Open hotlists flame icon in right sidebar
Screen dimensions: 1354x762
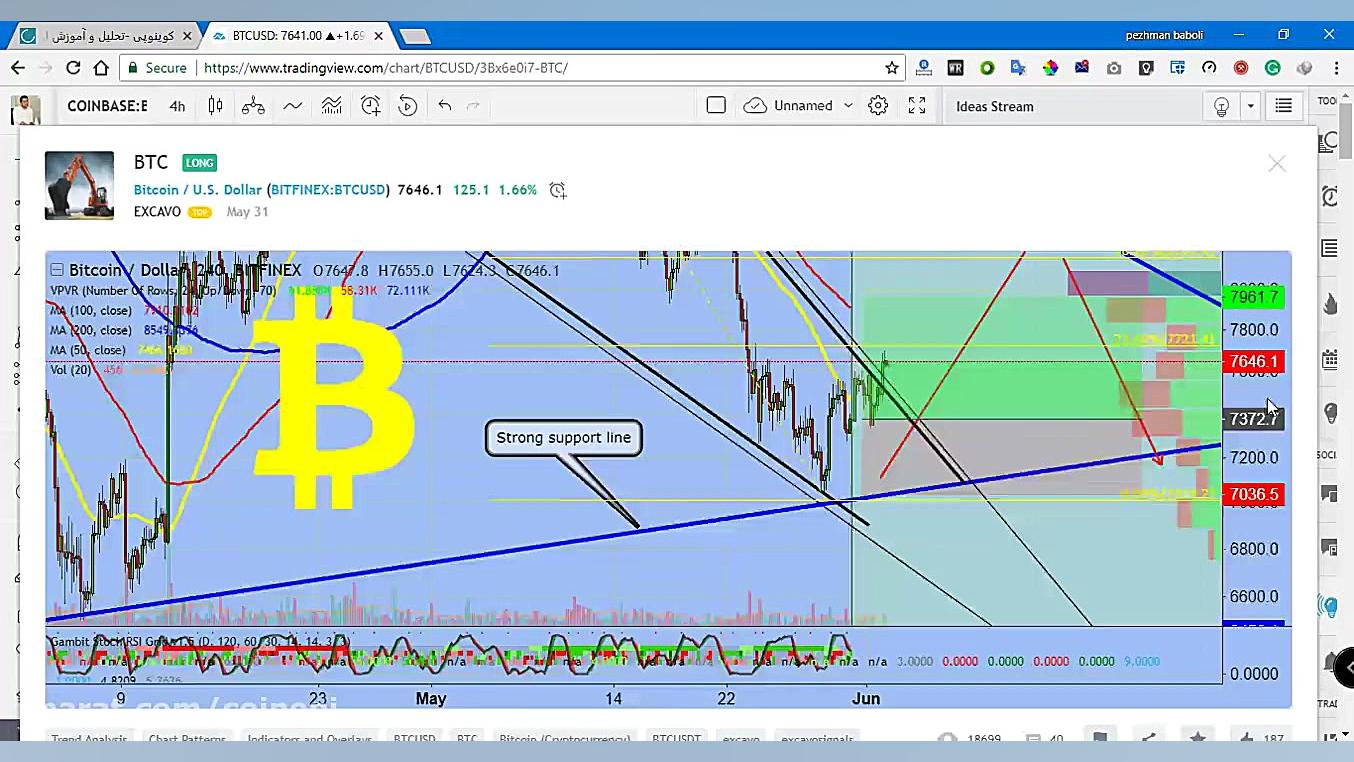(1330, 303)
